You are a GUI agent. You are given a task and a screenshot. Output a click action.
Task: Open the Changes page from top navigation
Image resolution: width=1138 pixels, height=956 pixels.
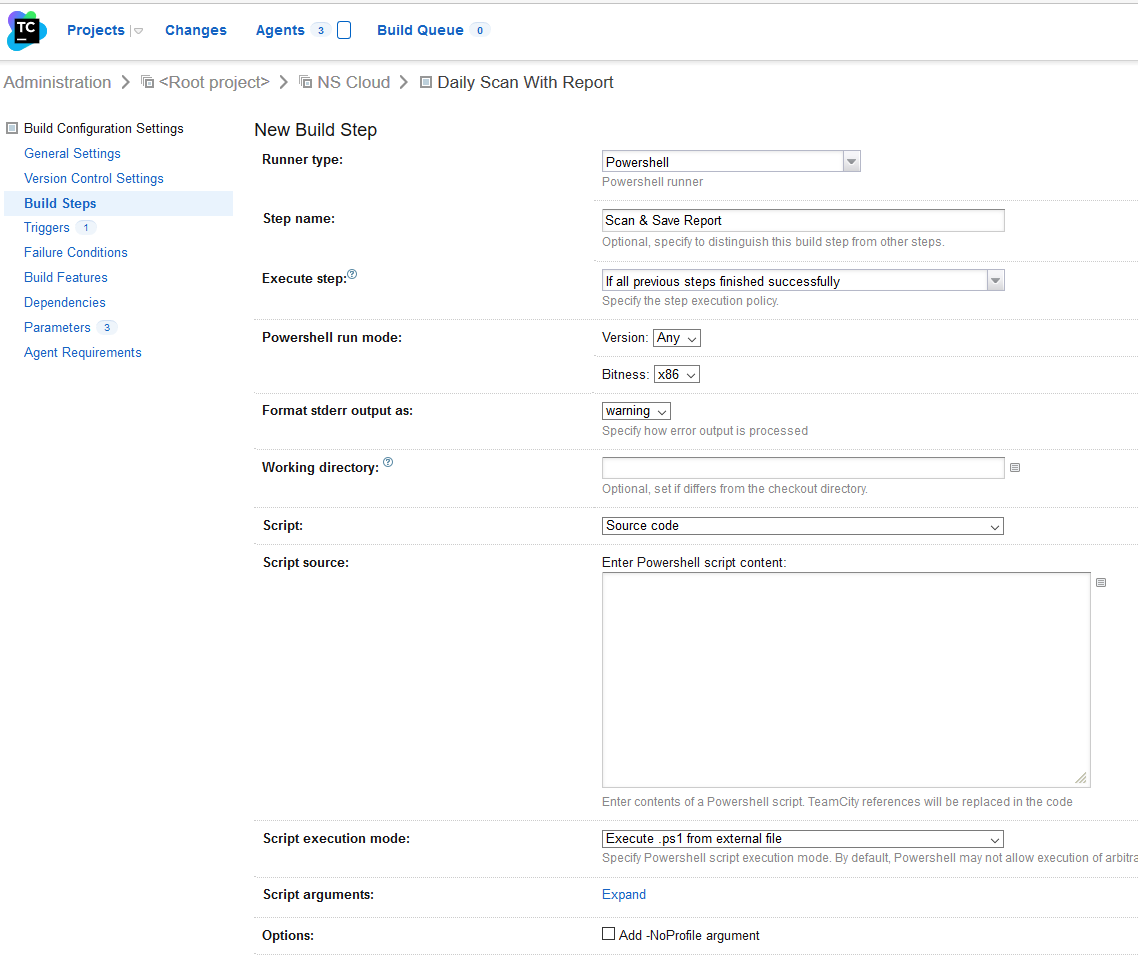pos(195,30)
